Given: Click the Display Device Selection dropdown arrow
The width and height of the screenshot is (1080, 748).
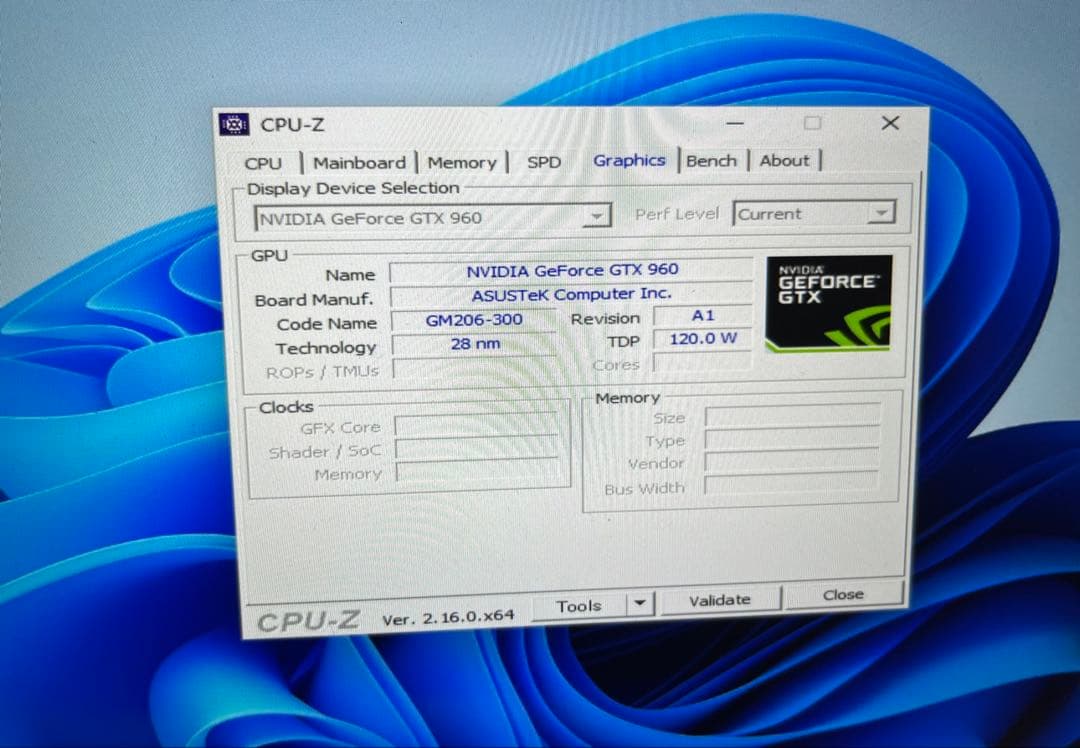Looking at the screenshot, I should pyautogui.click(x=597, y=214).
